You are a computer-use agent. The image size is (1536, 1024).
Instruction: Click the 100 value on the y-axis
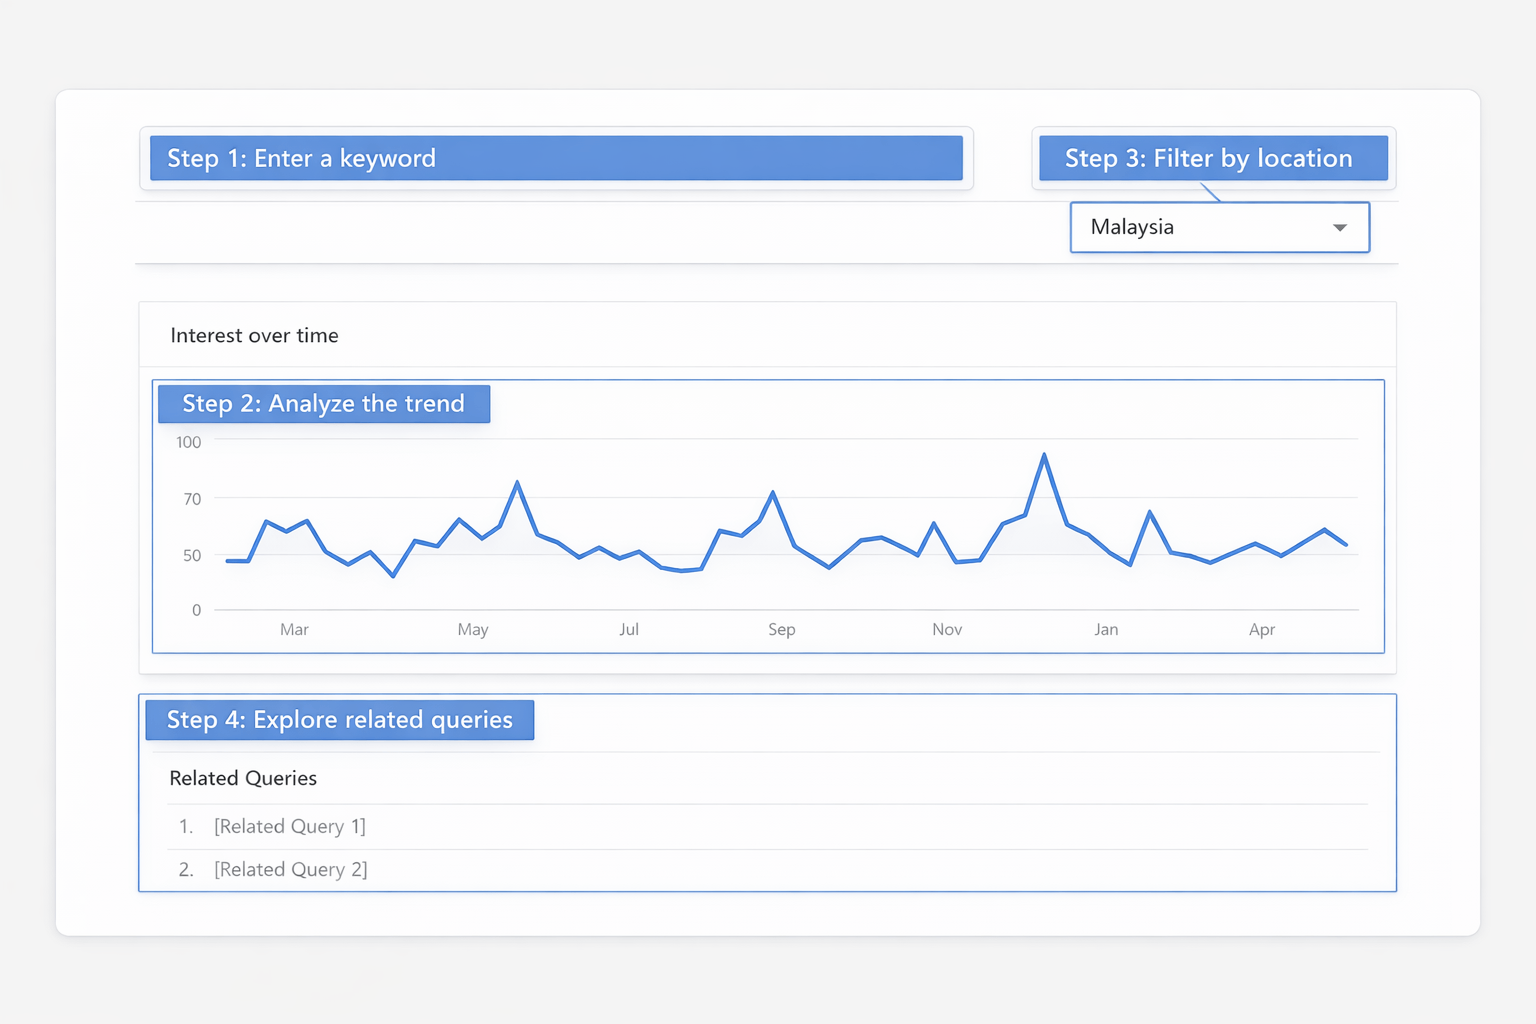point(188,442)
